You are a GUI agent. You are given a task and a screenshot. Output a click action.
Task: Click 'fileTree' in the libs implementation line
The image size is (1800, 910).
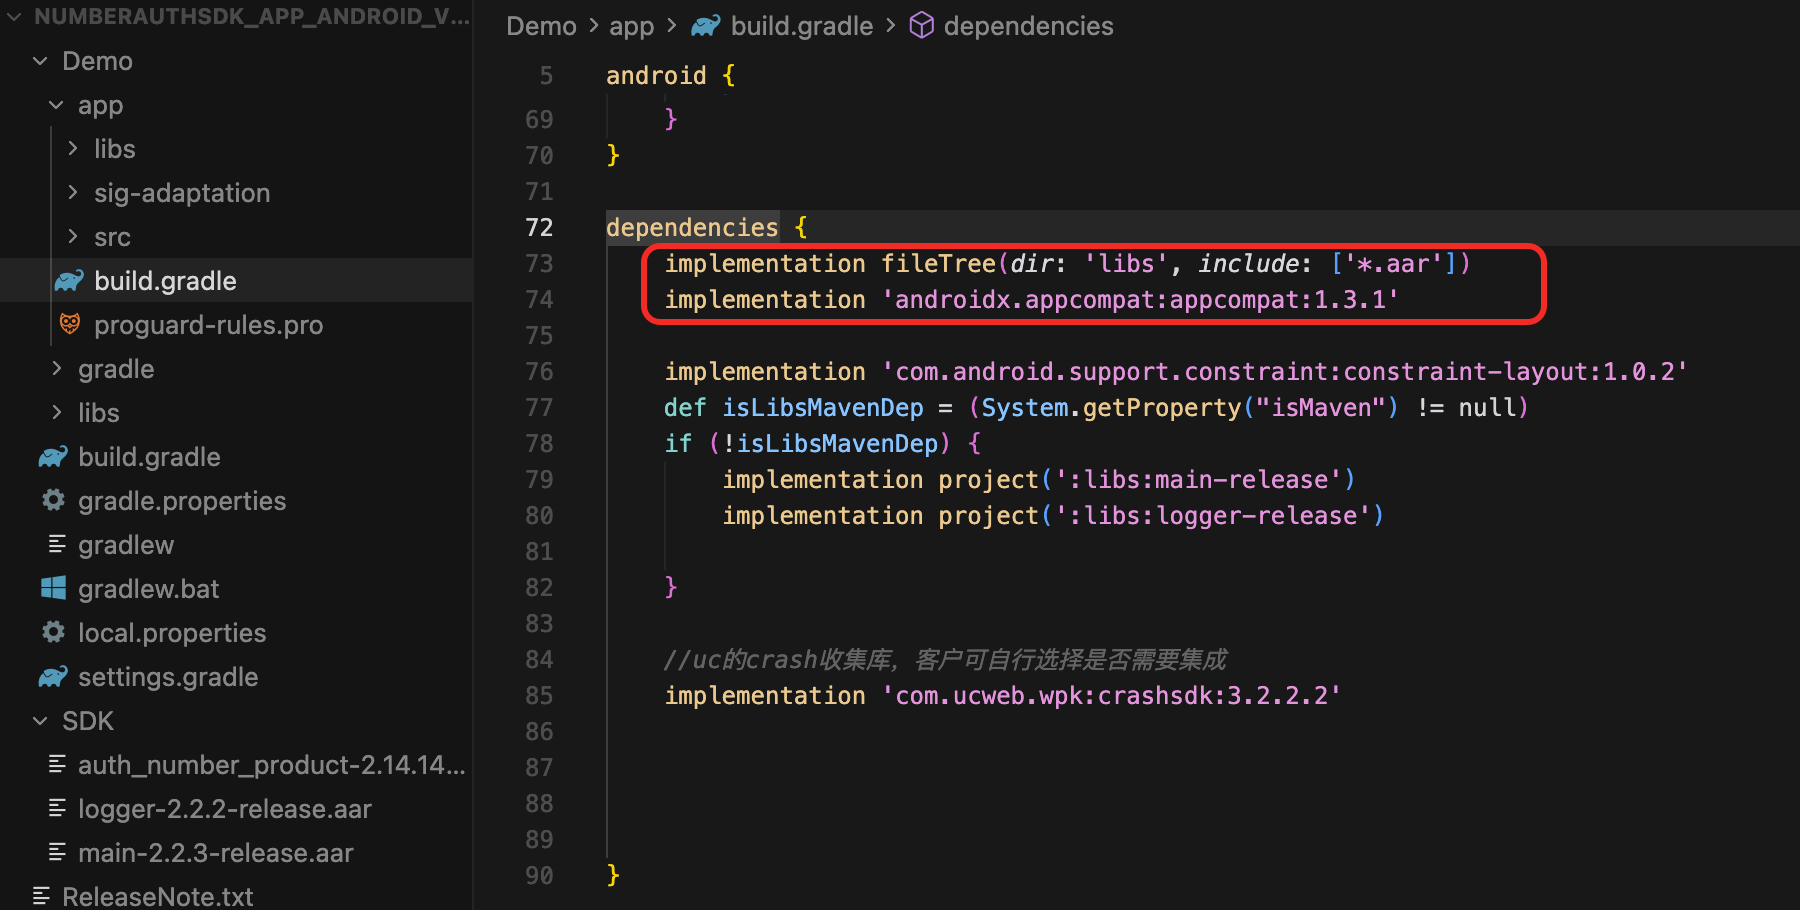click(938, 264)
